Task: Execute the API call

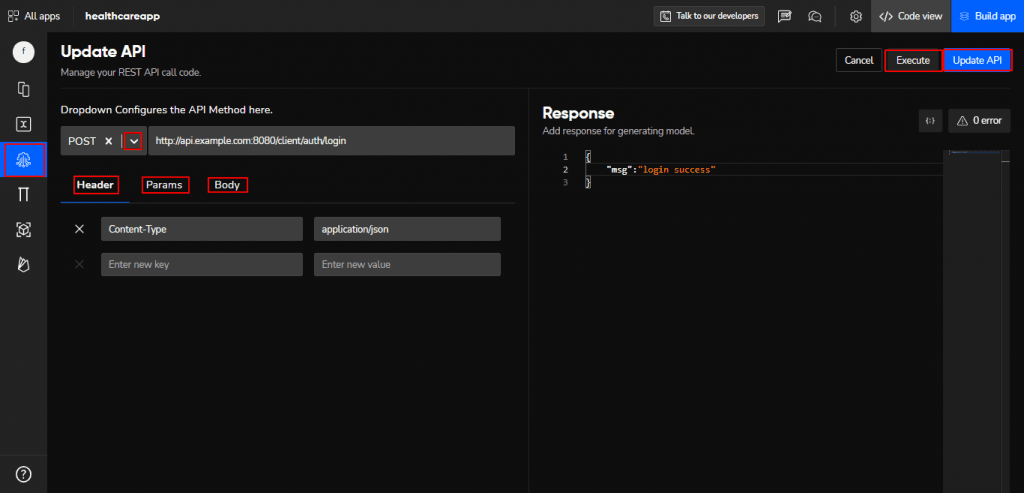Action: (913, 60)
